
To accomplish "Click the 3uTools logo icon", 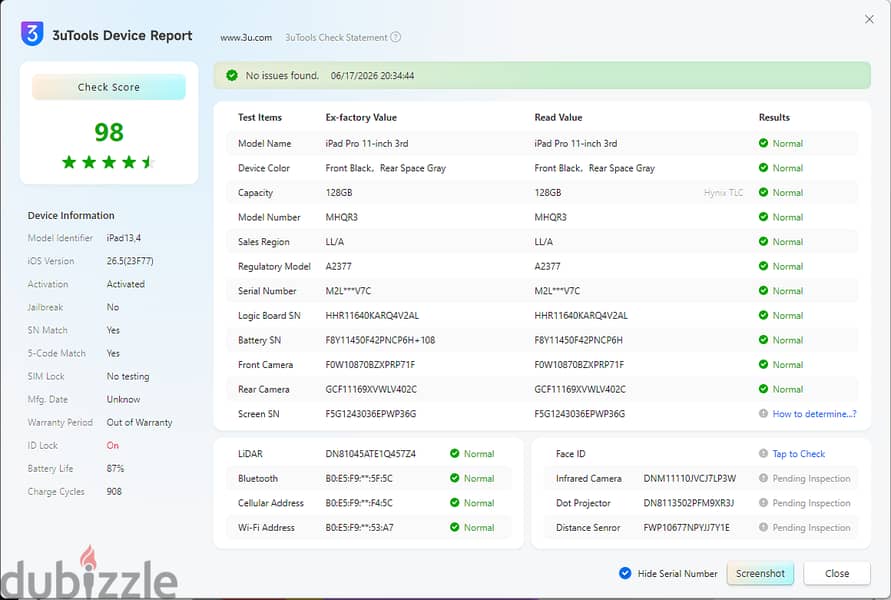I will tap(32, 34).
